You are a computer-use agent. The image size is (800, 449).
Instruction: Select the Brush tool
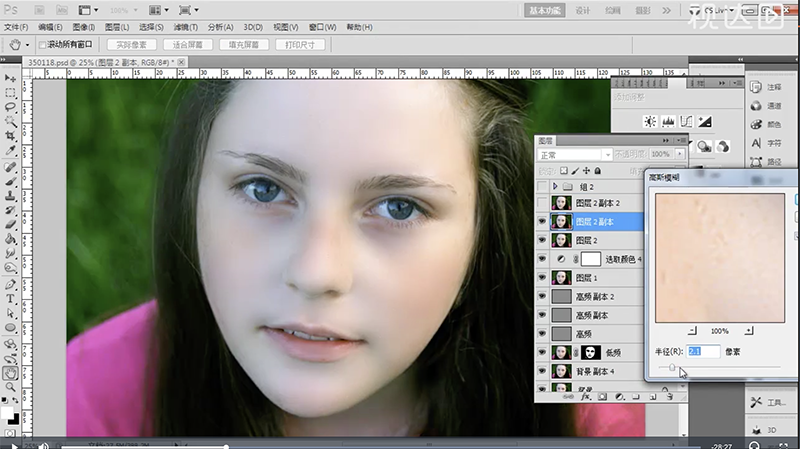pyautogui.click(x=10, y=182)
